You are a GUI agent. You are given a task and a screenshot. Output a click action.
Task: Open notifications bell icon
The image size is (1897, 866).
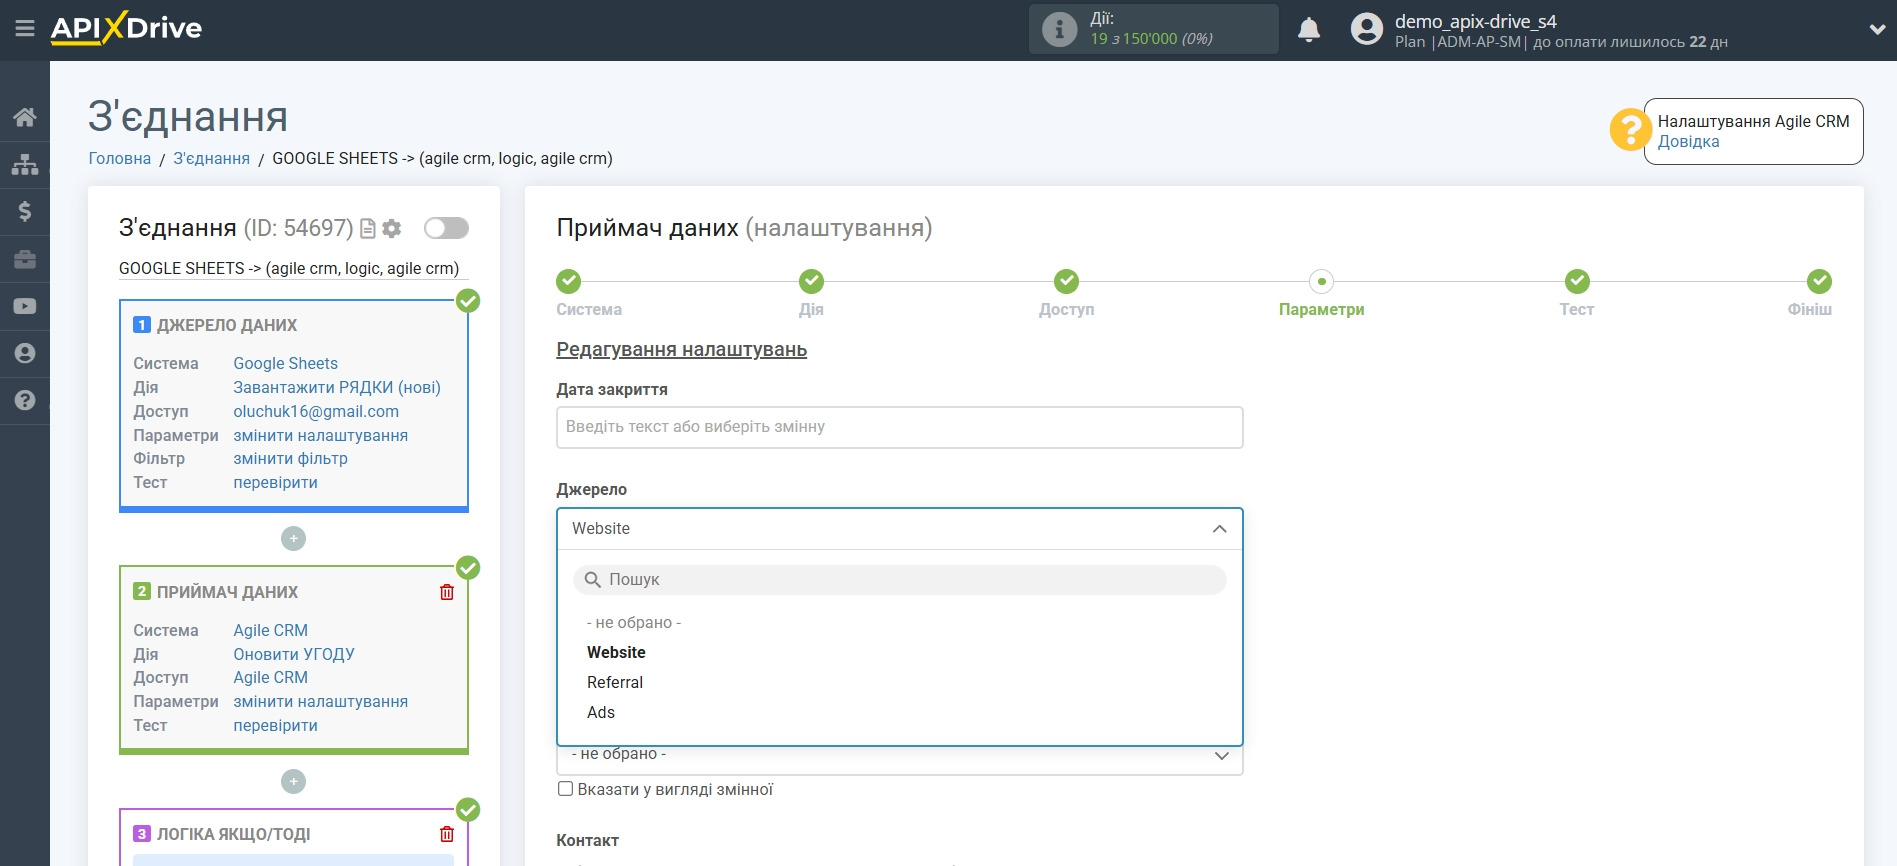click(x=1309, y=29)
